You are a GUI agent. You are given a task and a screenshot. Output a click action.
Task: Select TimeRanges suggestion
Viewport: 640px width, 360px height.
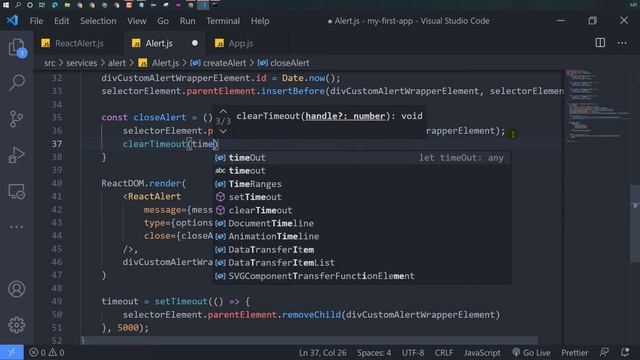click(362, 184)
